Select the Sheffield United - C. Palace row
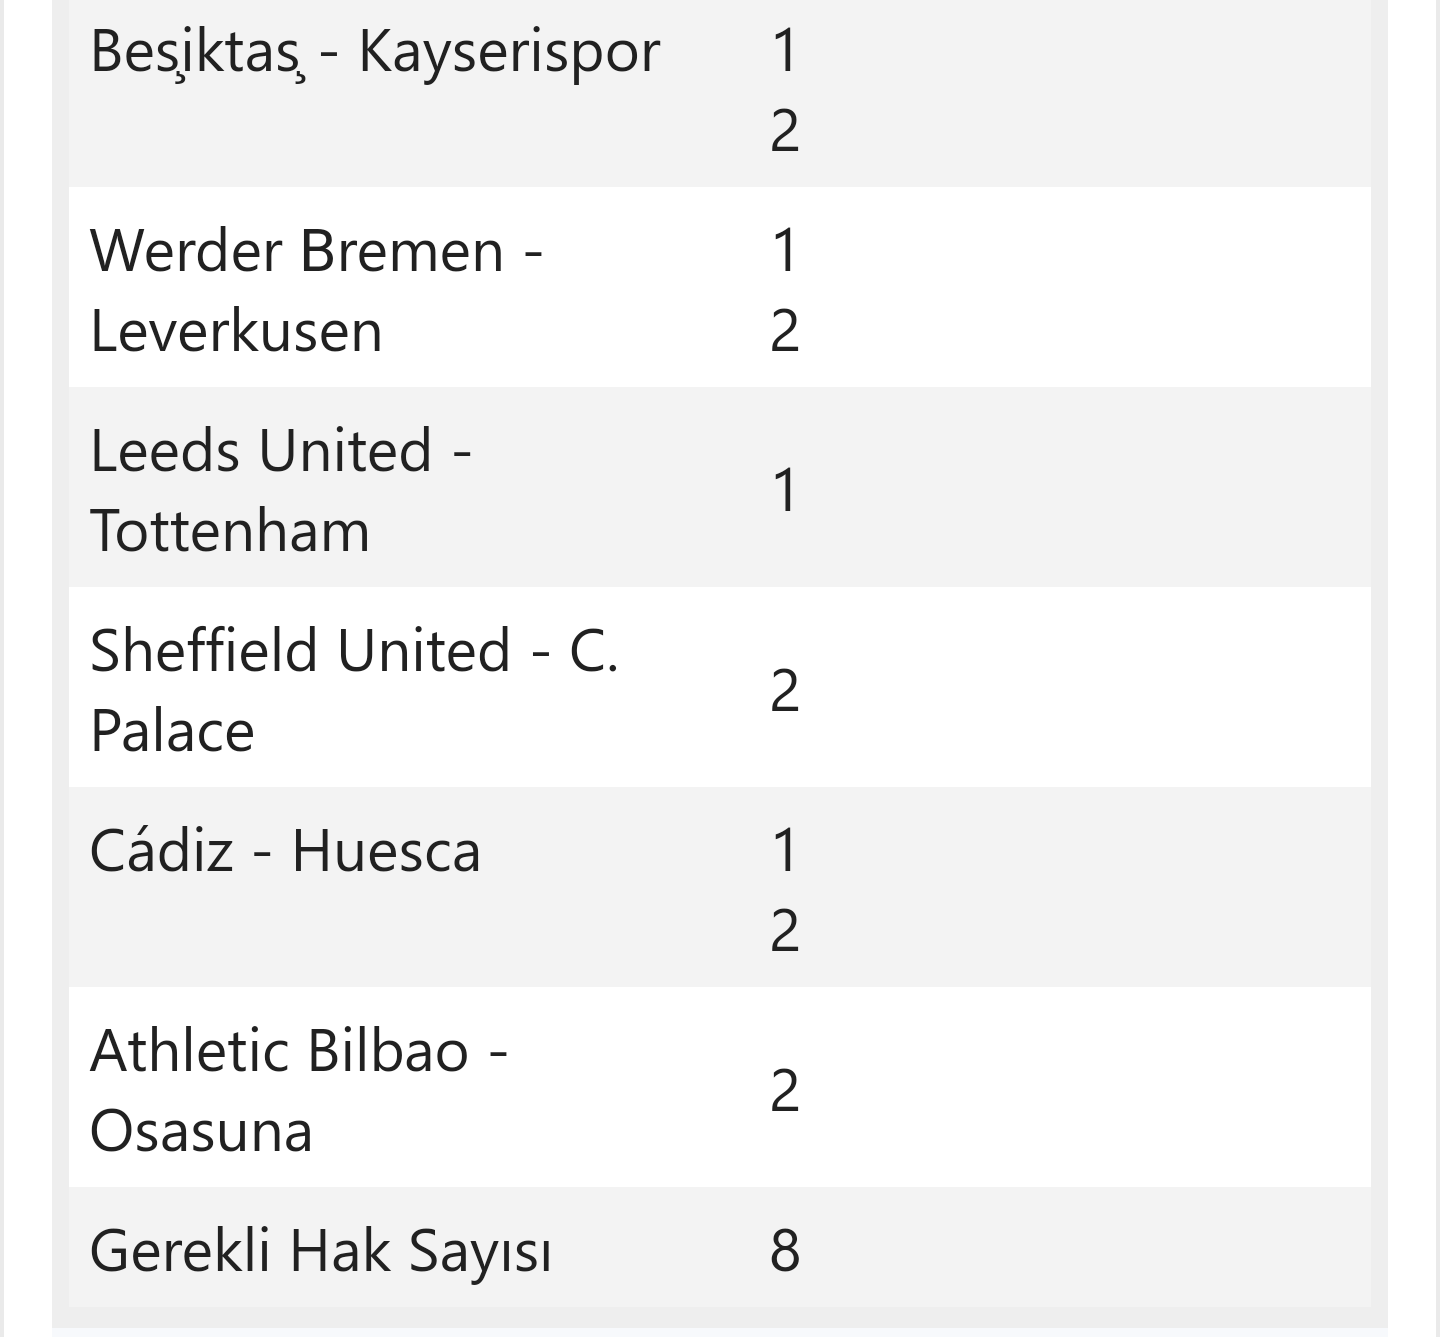 pos(720,687)
